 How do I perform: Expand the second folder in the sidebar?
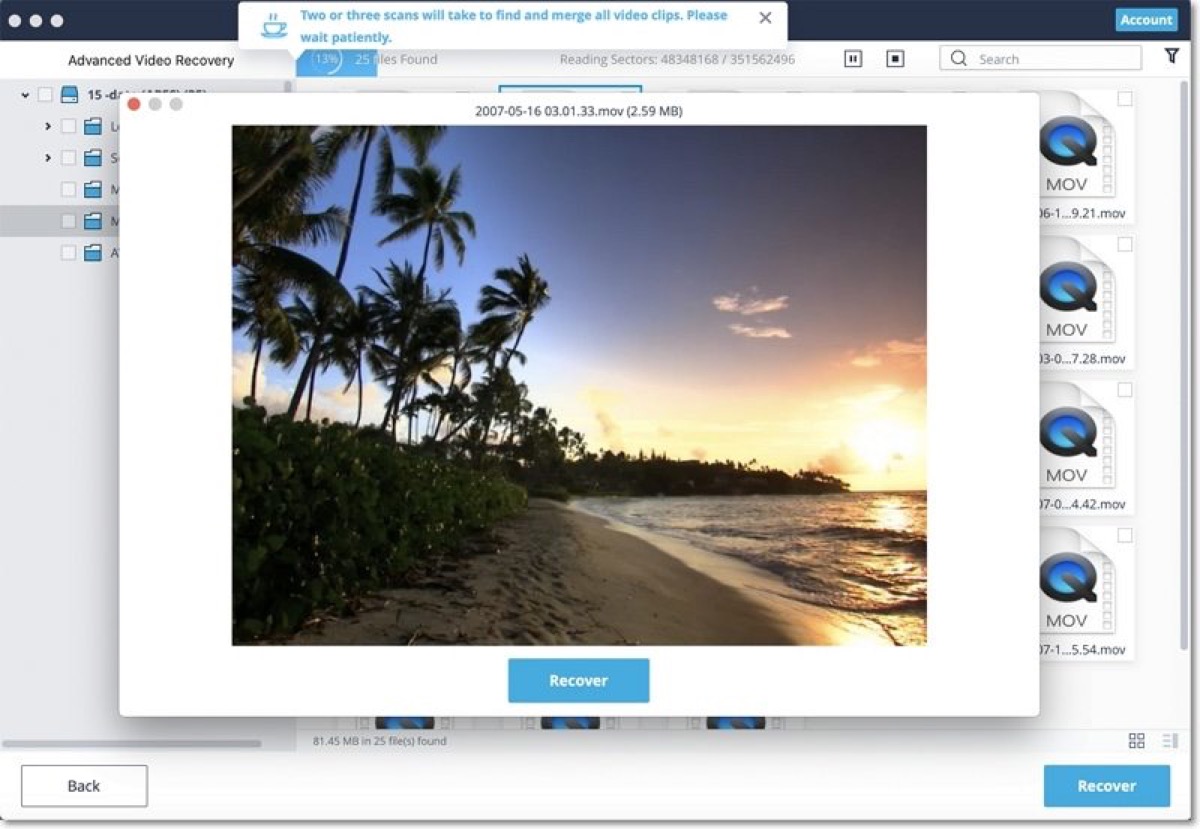coord(46,157)
